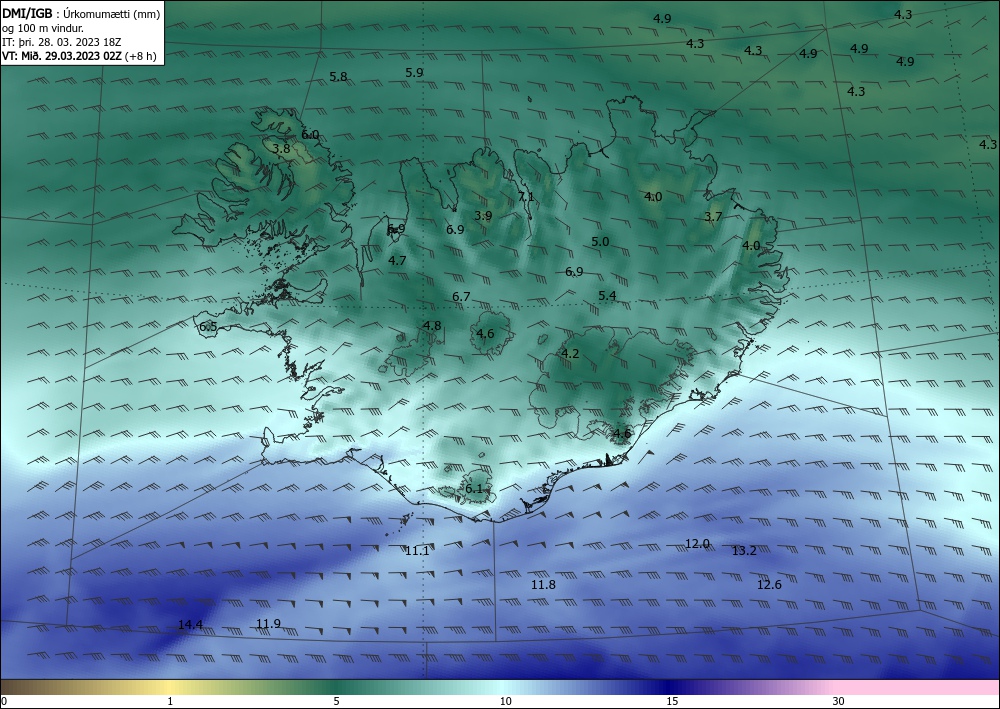Image resolution: width=1000 pixels, height=709 pixels.
Task: Click the 5.9 value north of Iceland
Action: tap(414, 73)
